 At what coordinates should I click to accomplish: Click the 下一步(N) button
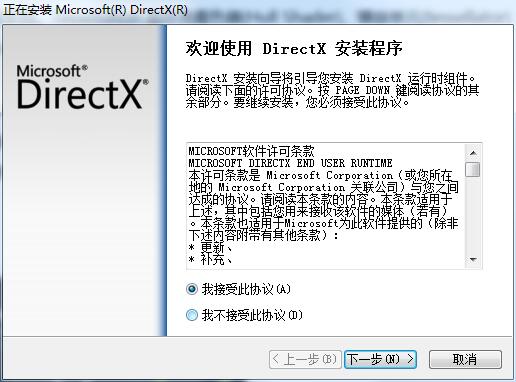pyautogui.click(x=380, y=359)
